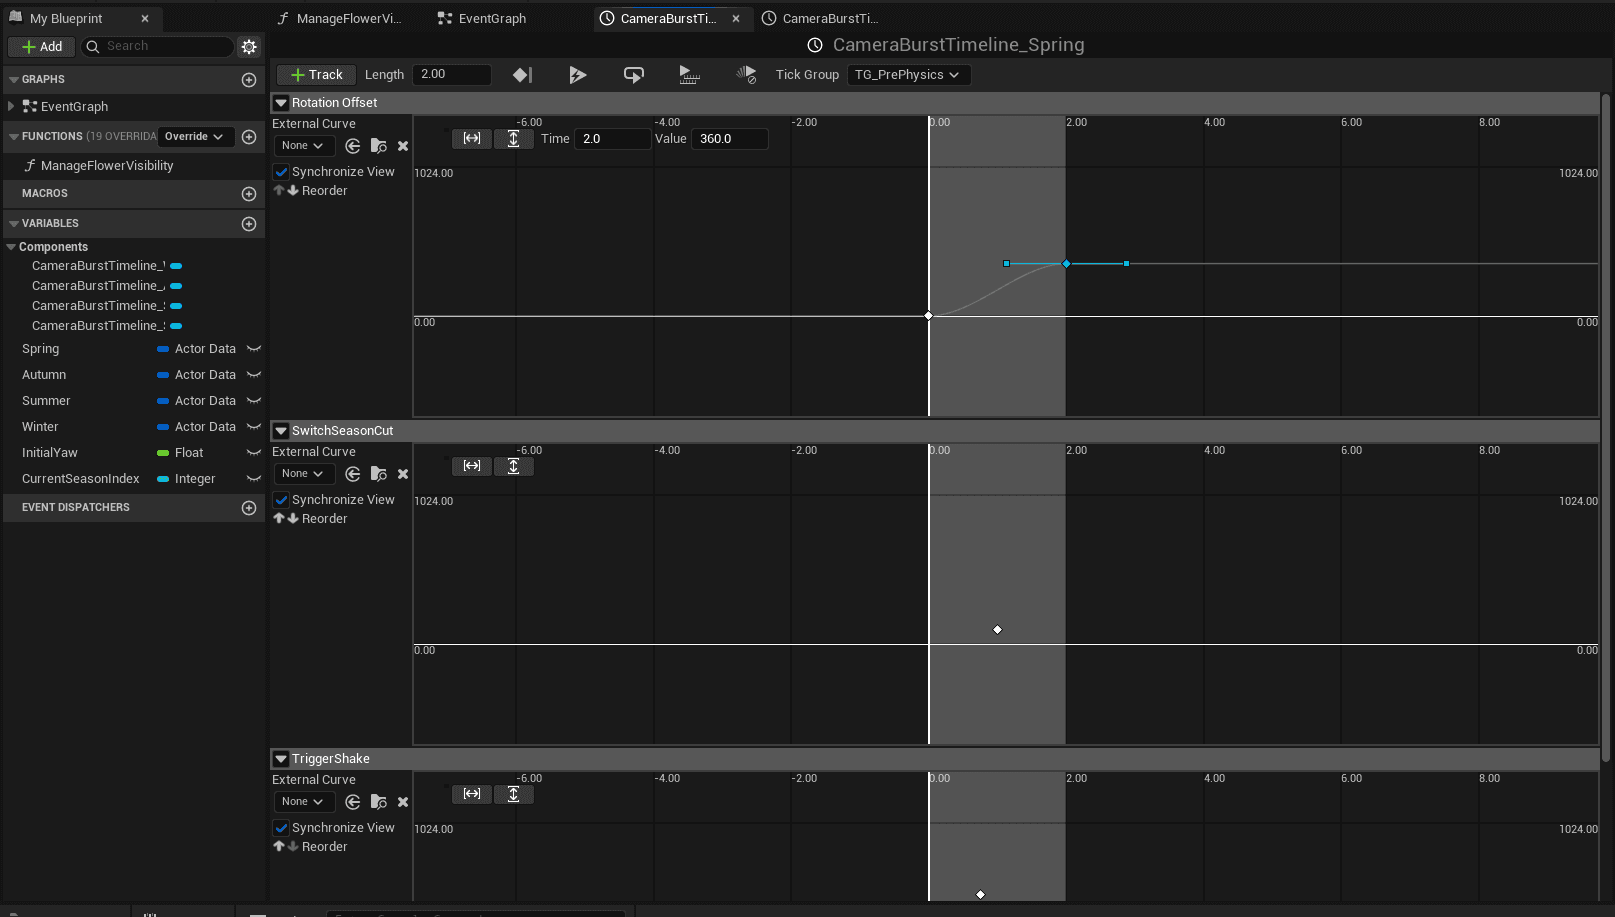Move SwitchSeasonCut track up via Reorder arrow

pyautogui.click(x=279, y=519)
